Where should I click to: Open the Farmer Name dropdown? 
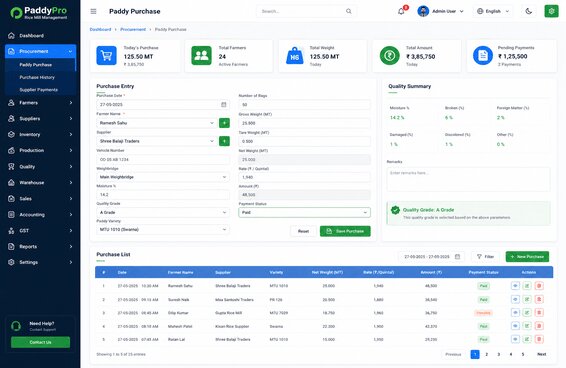tap(157, 123)
